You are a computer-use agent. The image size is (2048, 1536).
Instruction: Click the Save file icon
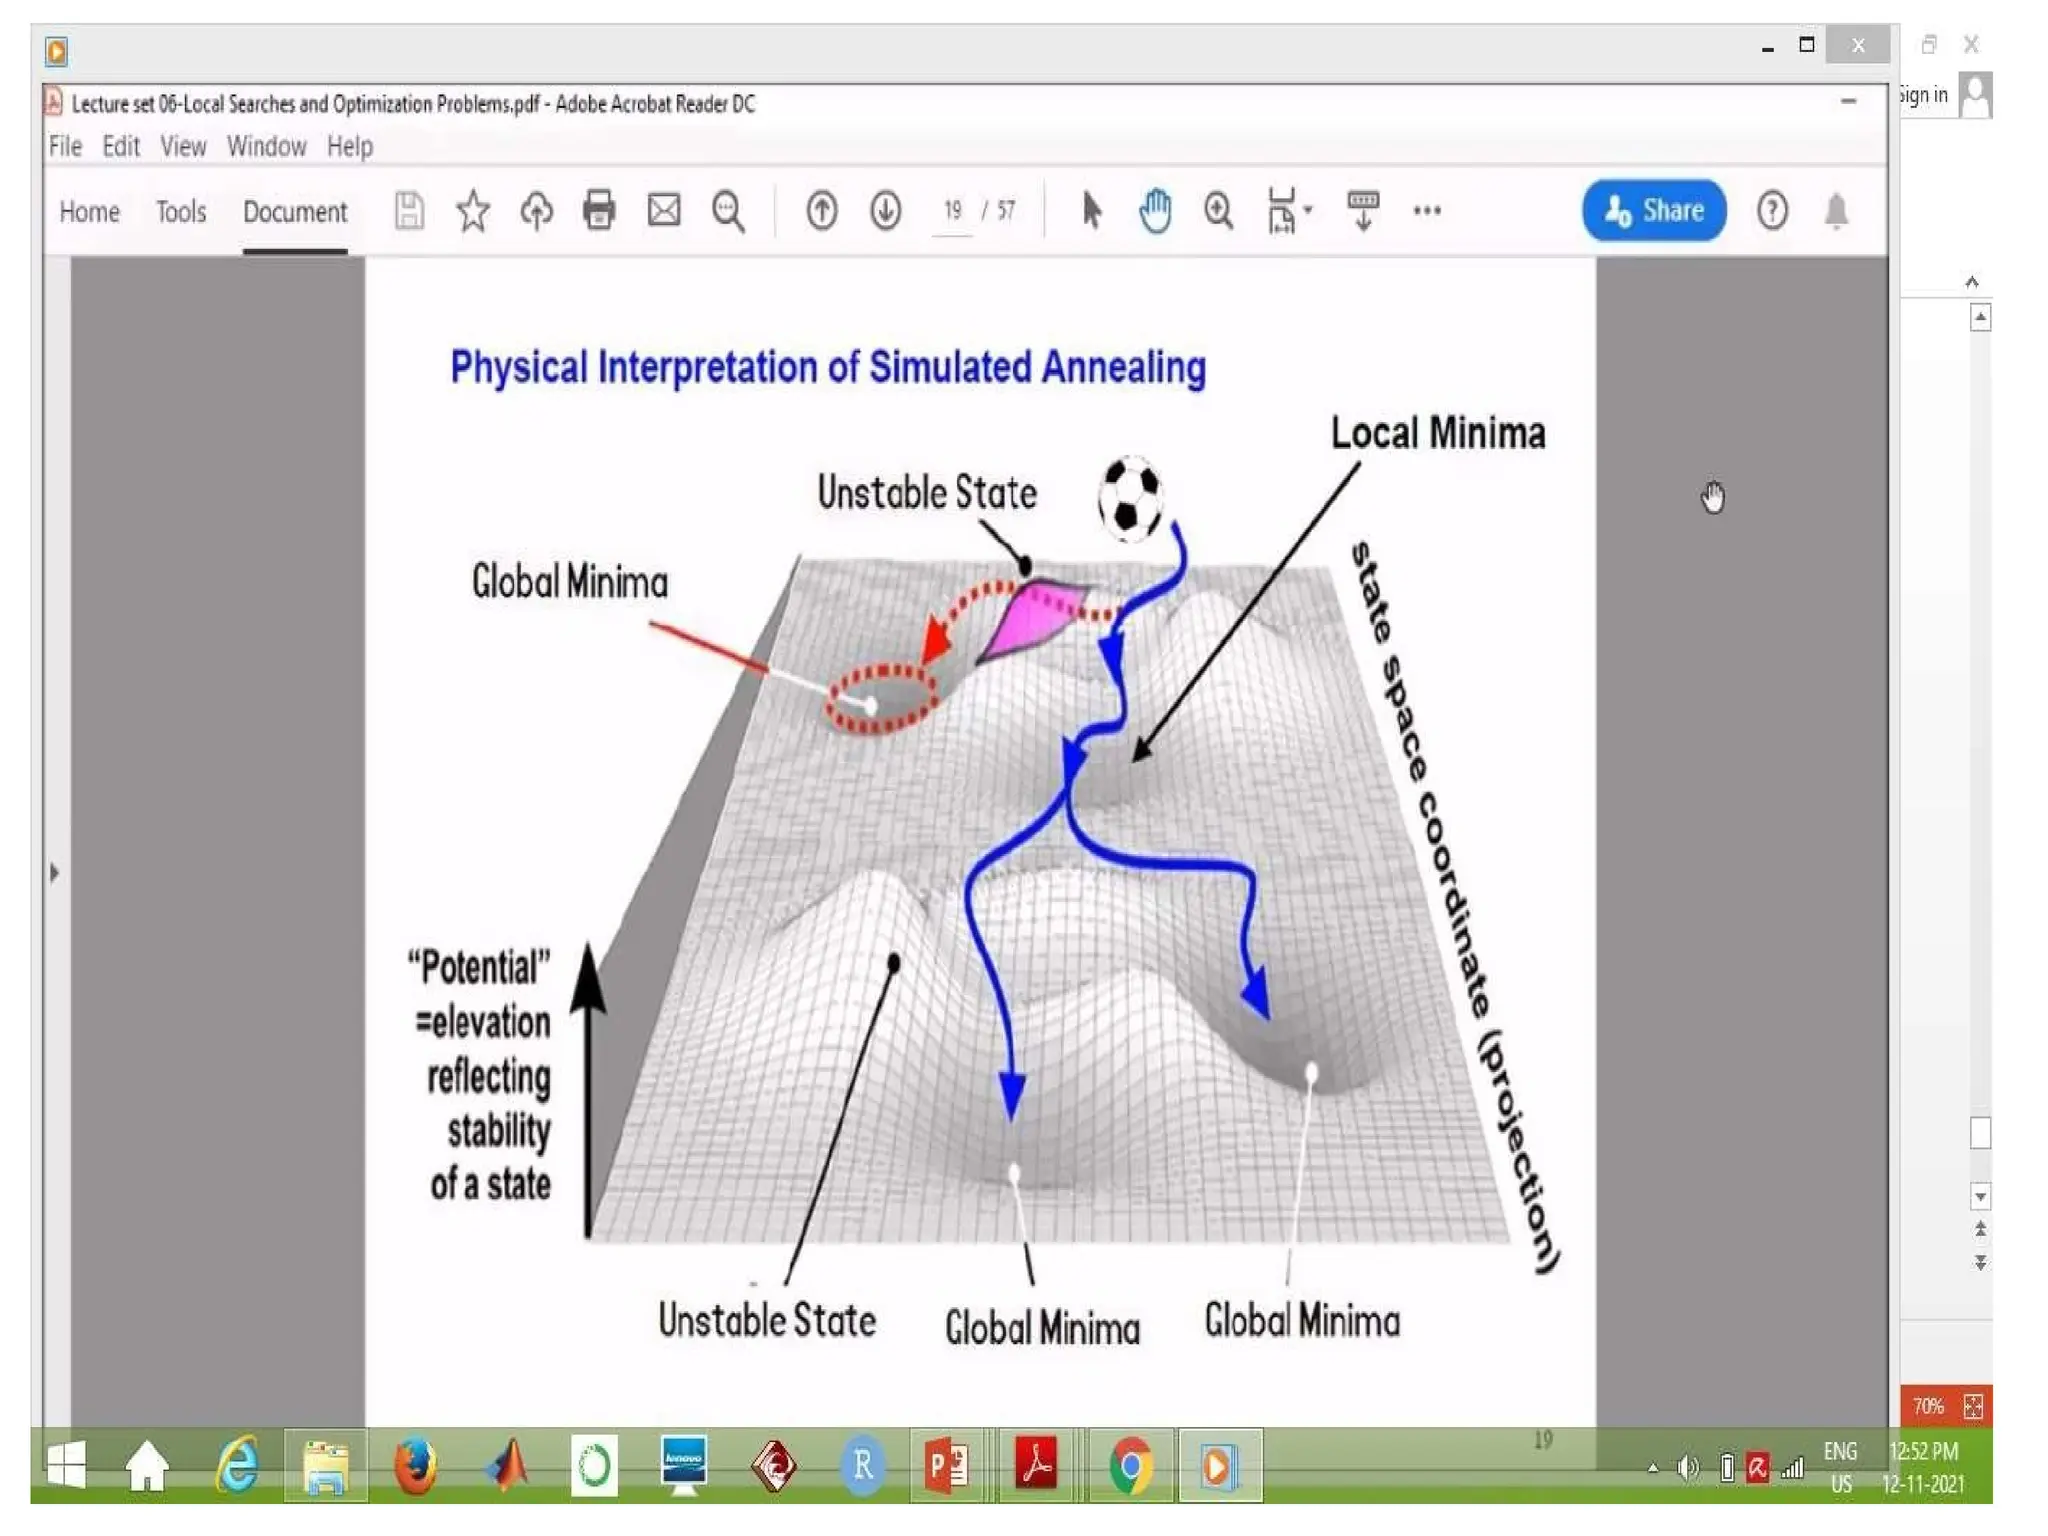tap(409, 211)
